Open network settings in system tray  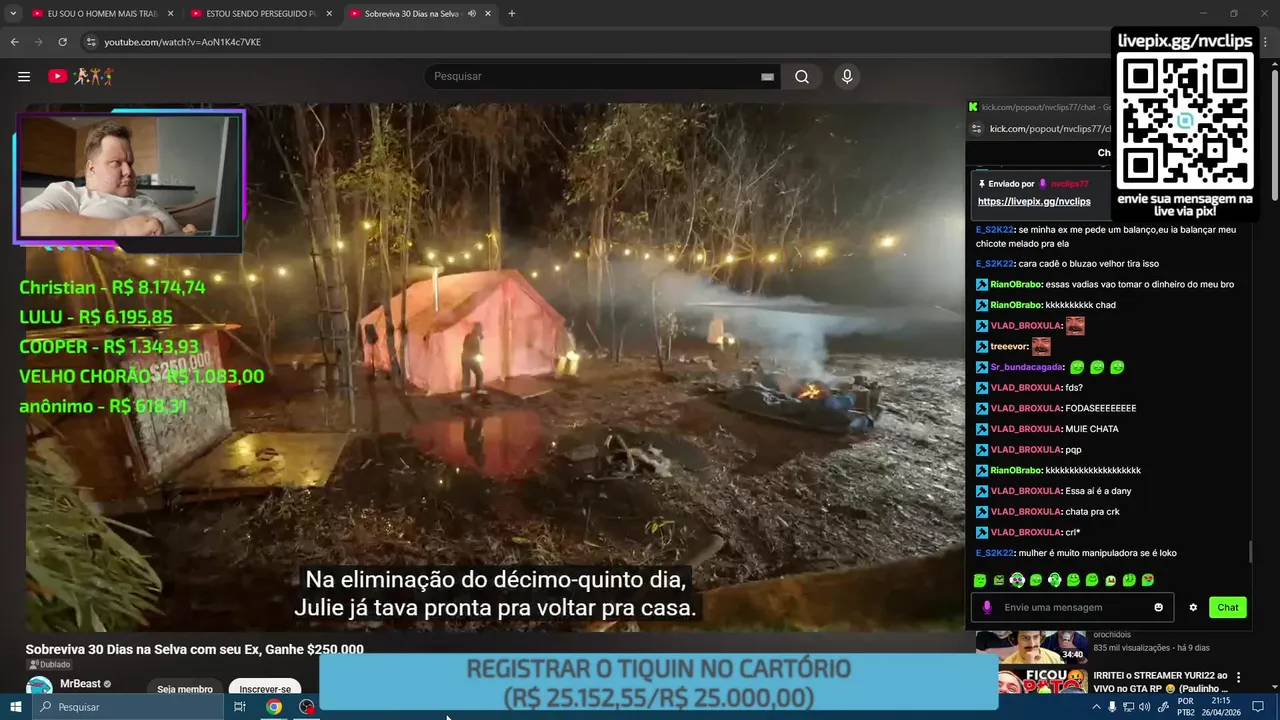pos(1128,707)
